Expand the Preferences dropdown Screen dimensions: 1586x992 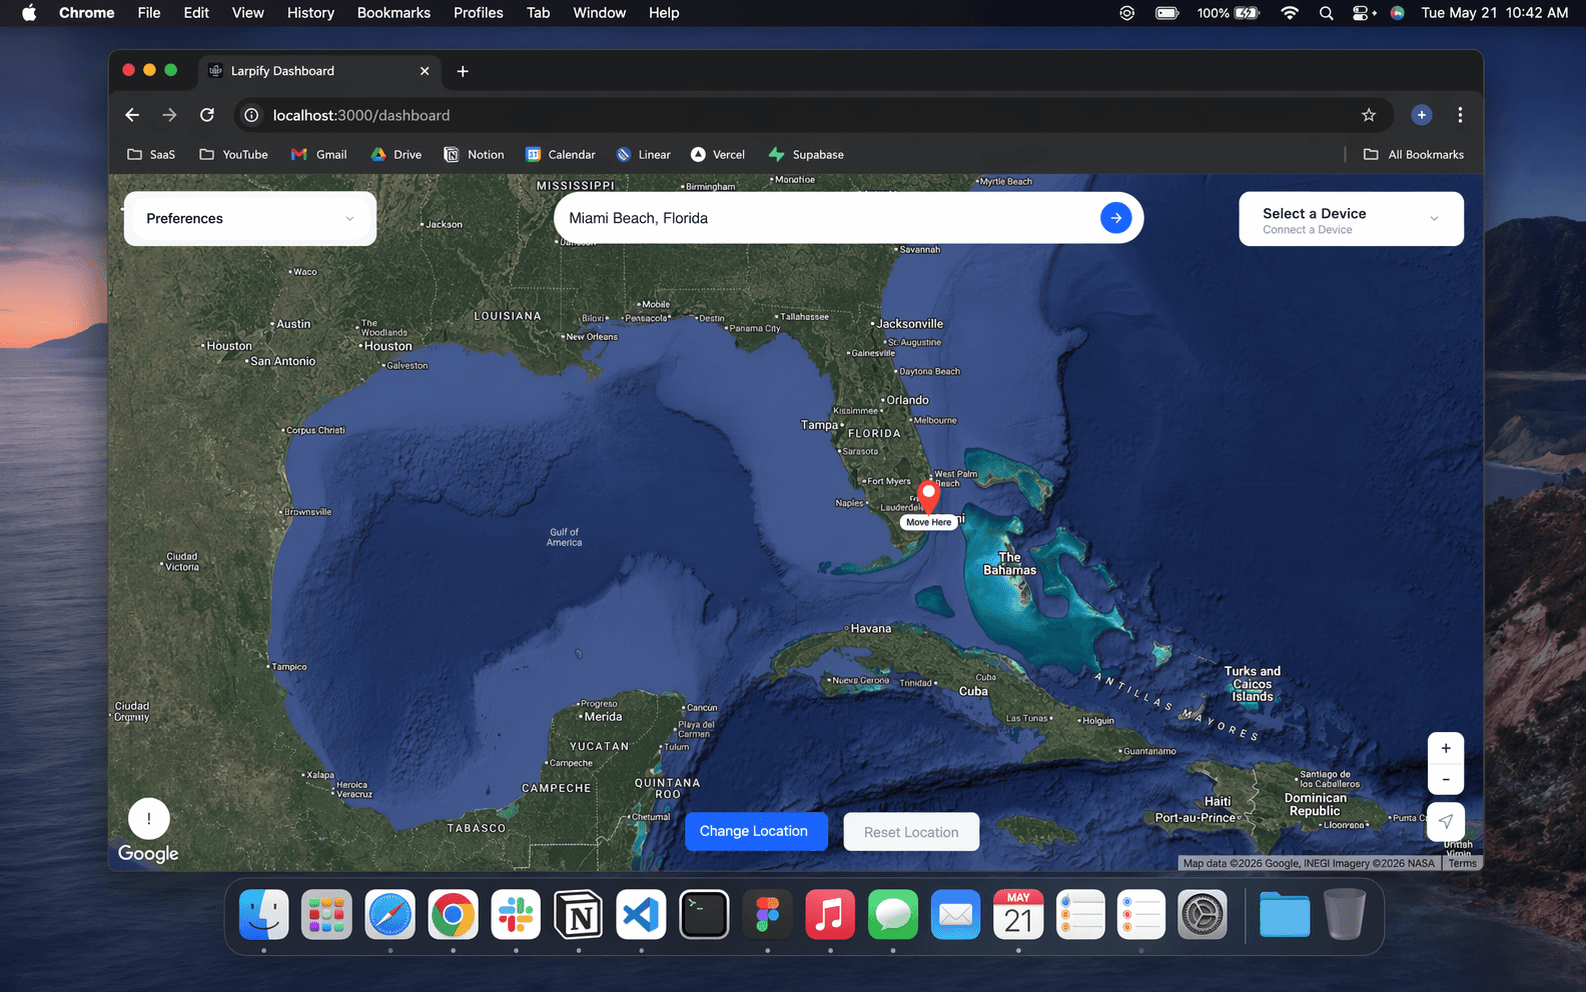[x=250, y=218]
